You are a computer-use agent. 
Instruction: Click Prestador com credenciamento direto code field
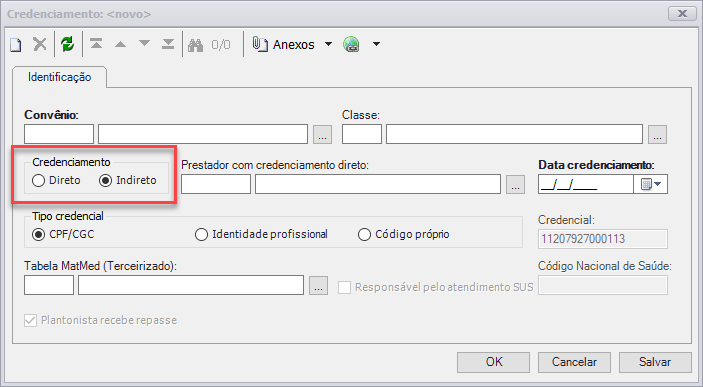[216, 184]
